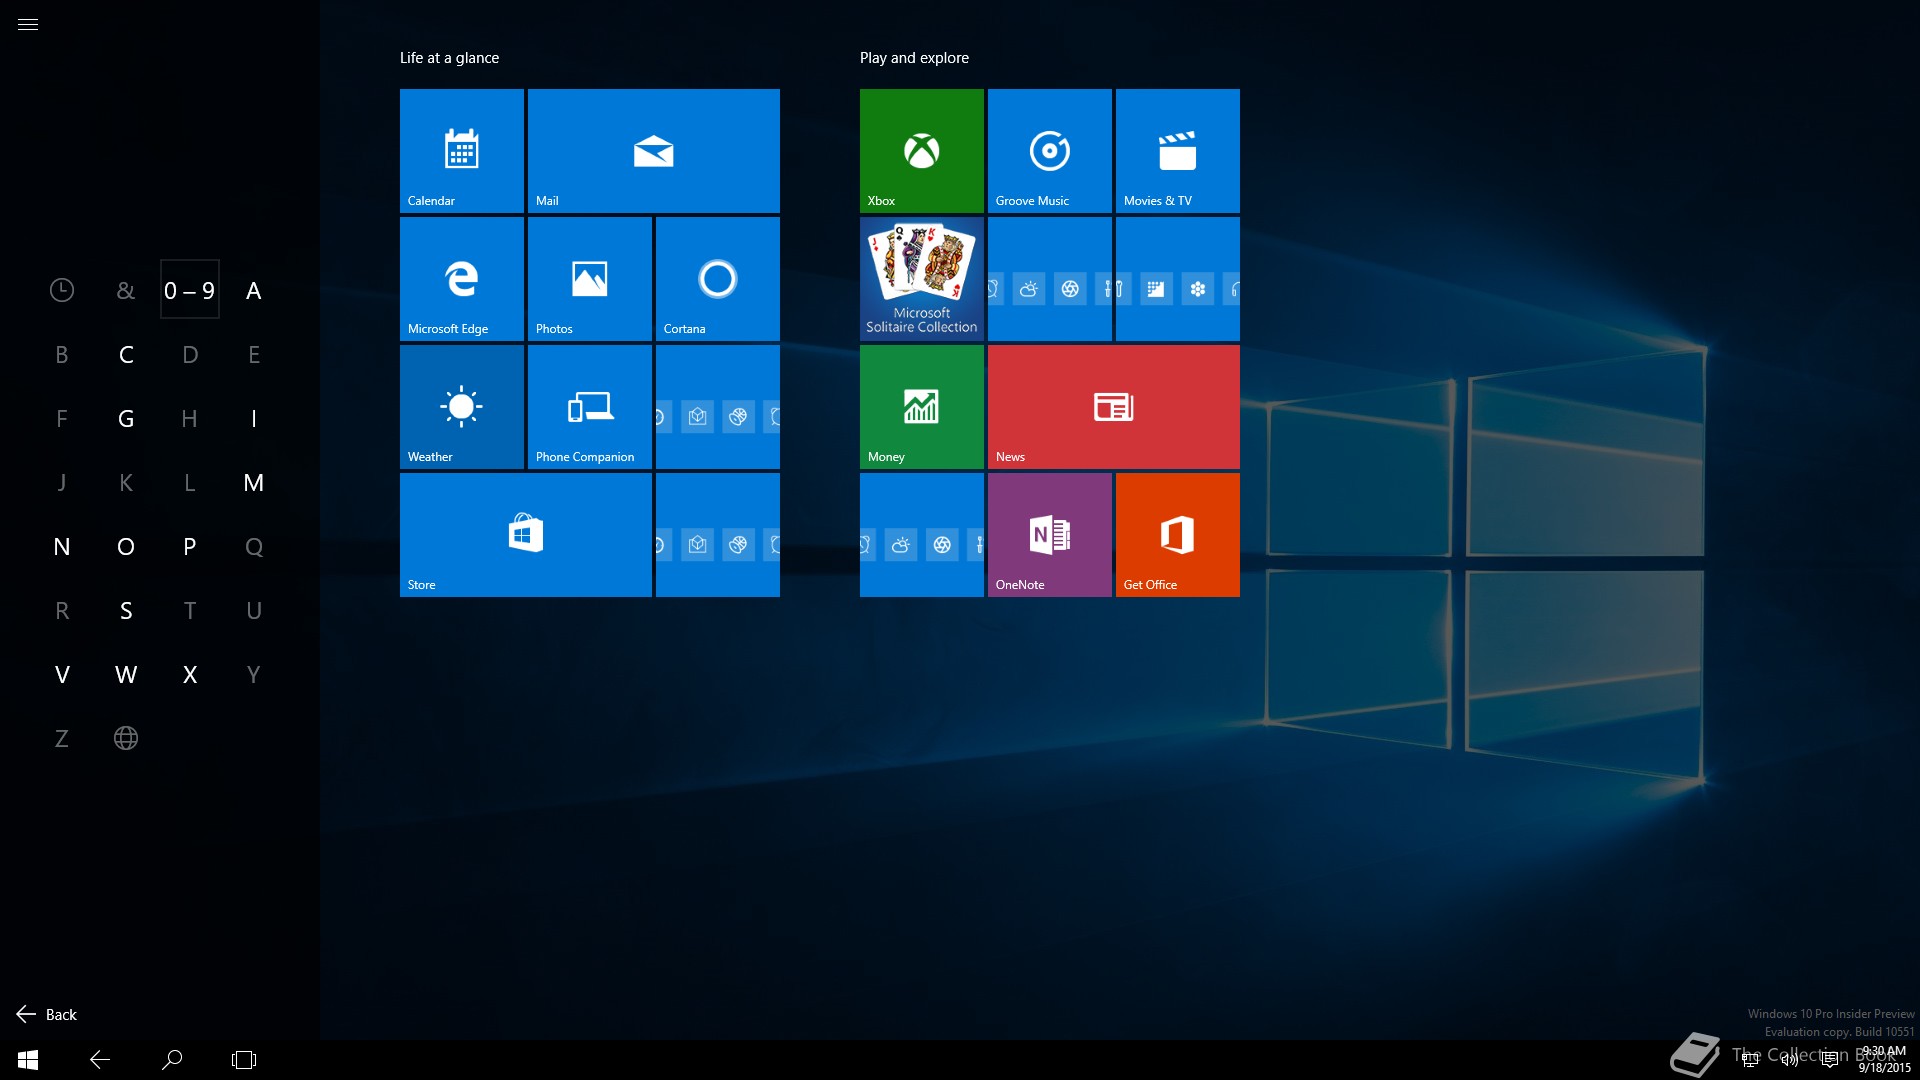1920x1080 pixels.
Task: Open the Photos tile
Action: click(590, 279)
